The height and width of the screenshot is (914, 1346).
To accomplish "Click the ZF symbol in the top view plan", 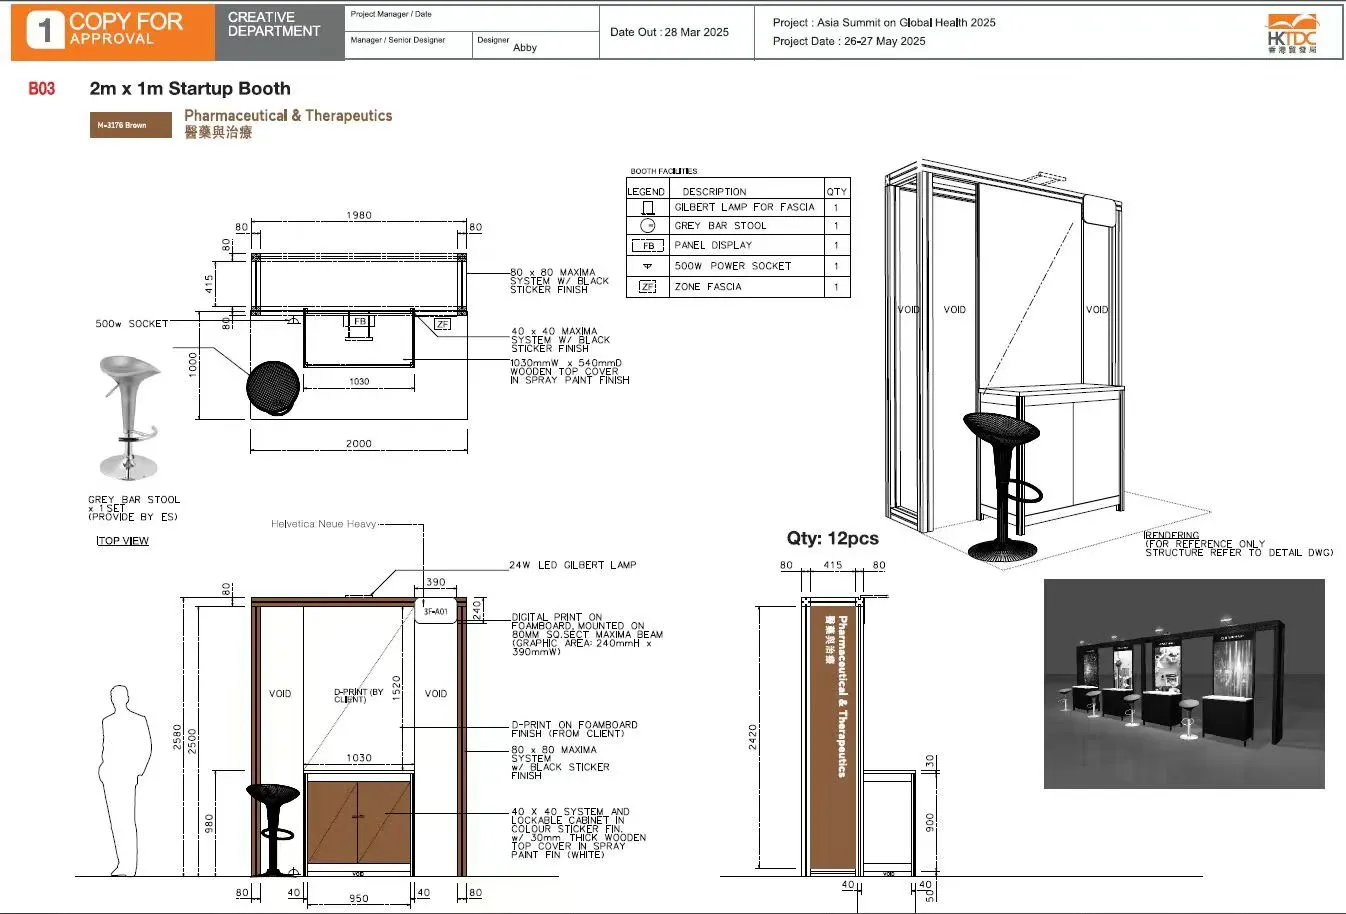I will coord(442,324).
